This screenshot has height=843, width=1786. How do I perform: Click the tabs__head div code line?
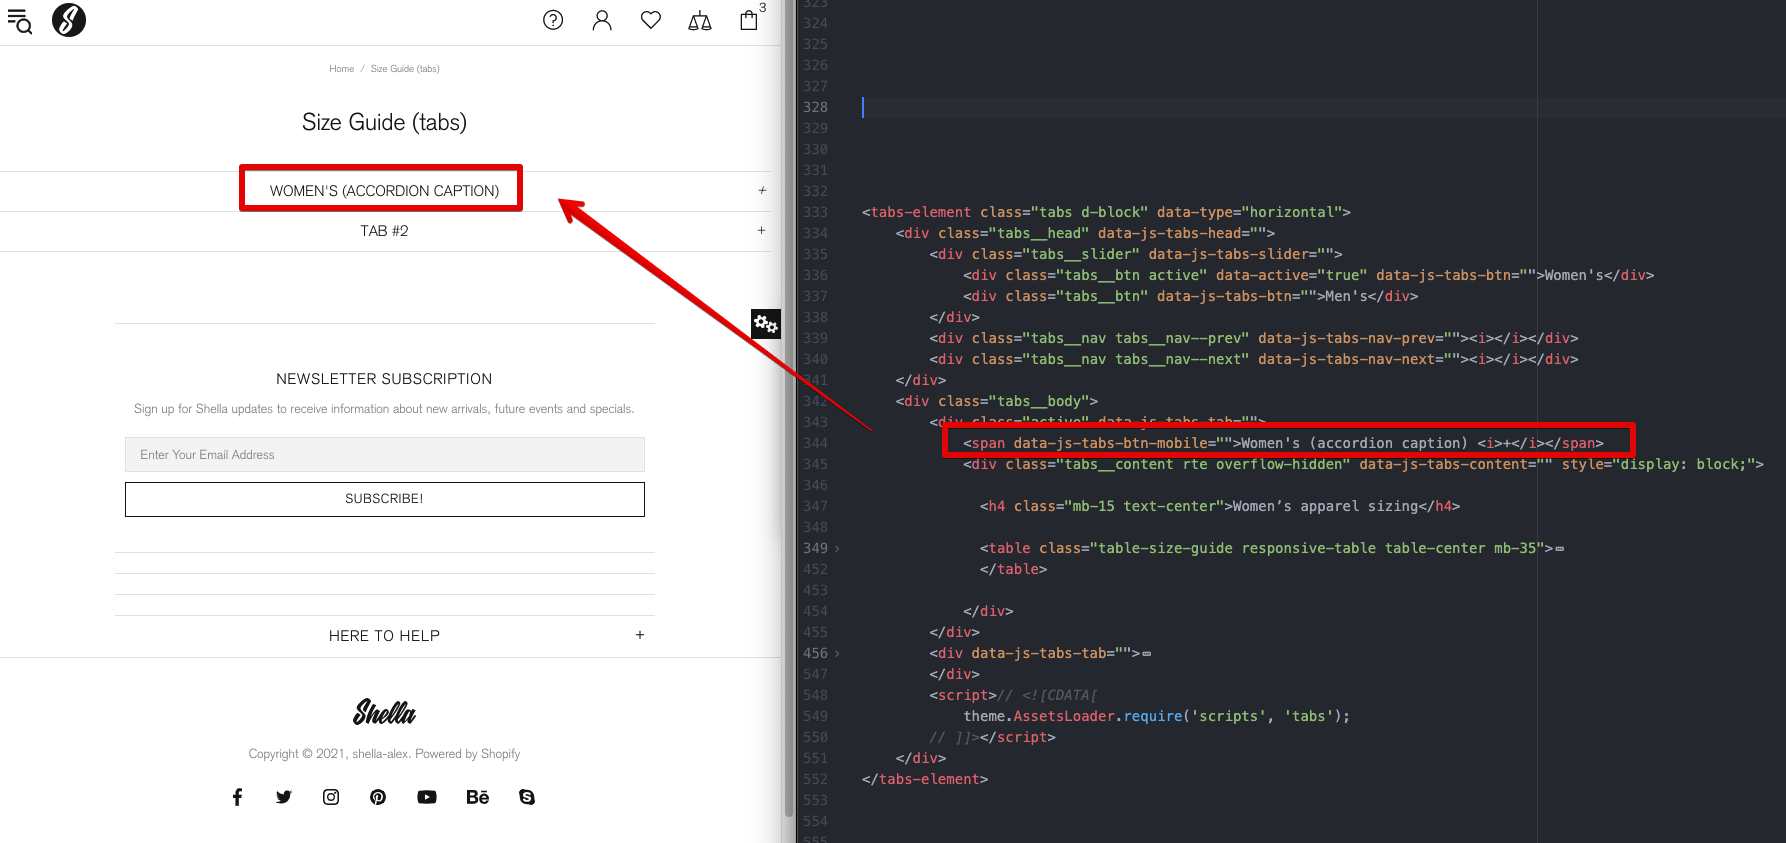(1085, 233)
